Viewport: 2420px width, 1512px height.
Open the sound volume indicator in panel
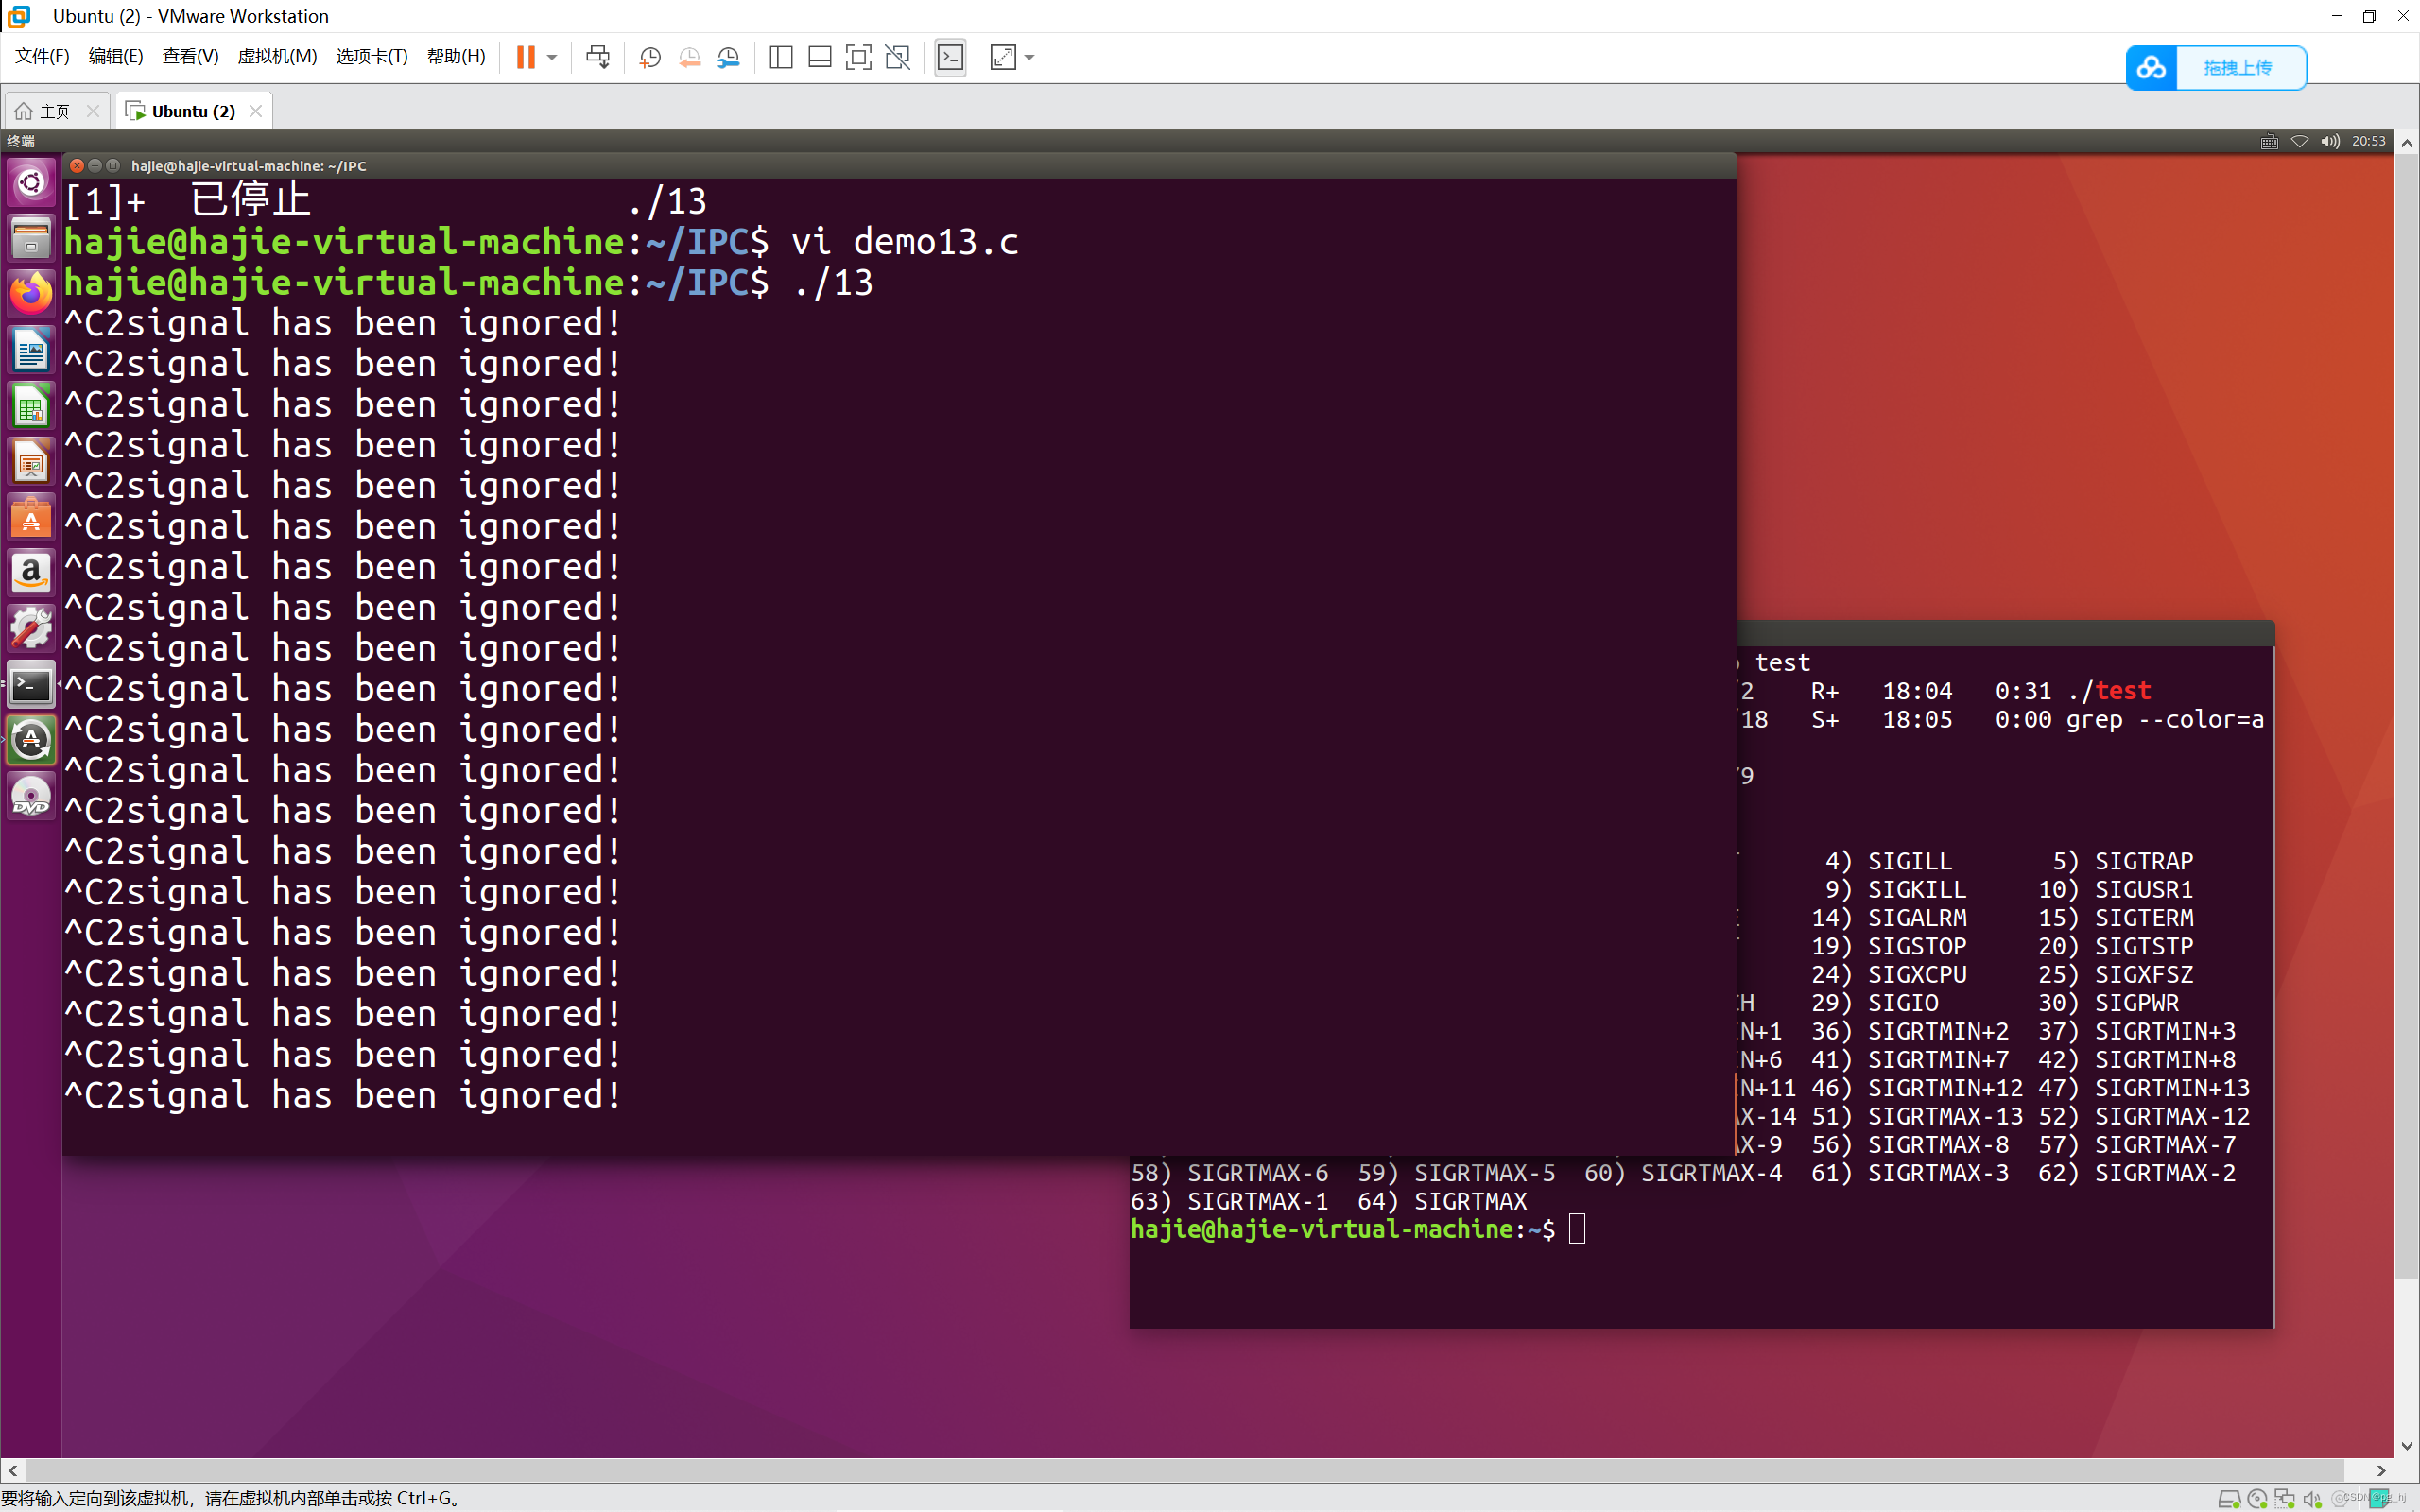[x=2330, y=141]
